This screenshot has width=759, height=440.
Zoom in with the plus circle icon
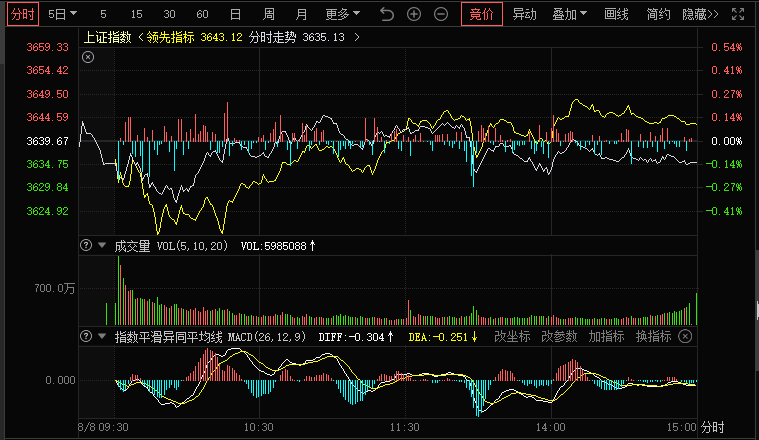click(x=414, y=15)
